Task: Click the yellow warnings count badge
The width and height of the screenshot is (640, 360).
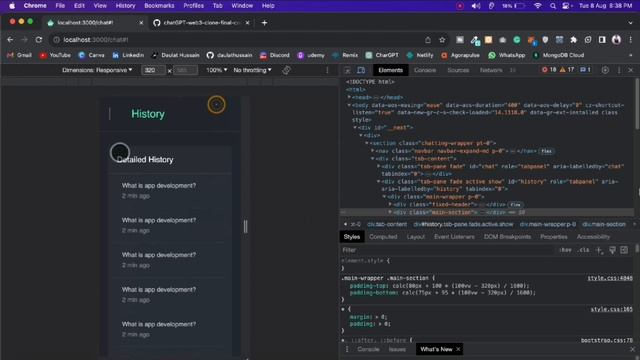Action: tap(567, 70)
